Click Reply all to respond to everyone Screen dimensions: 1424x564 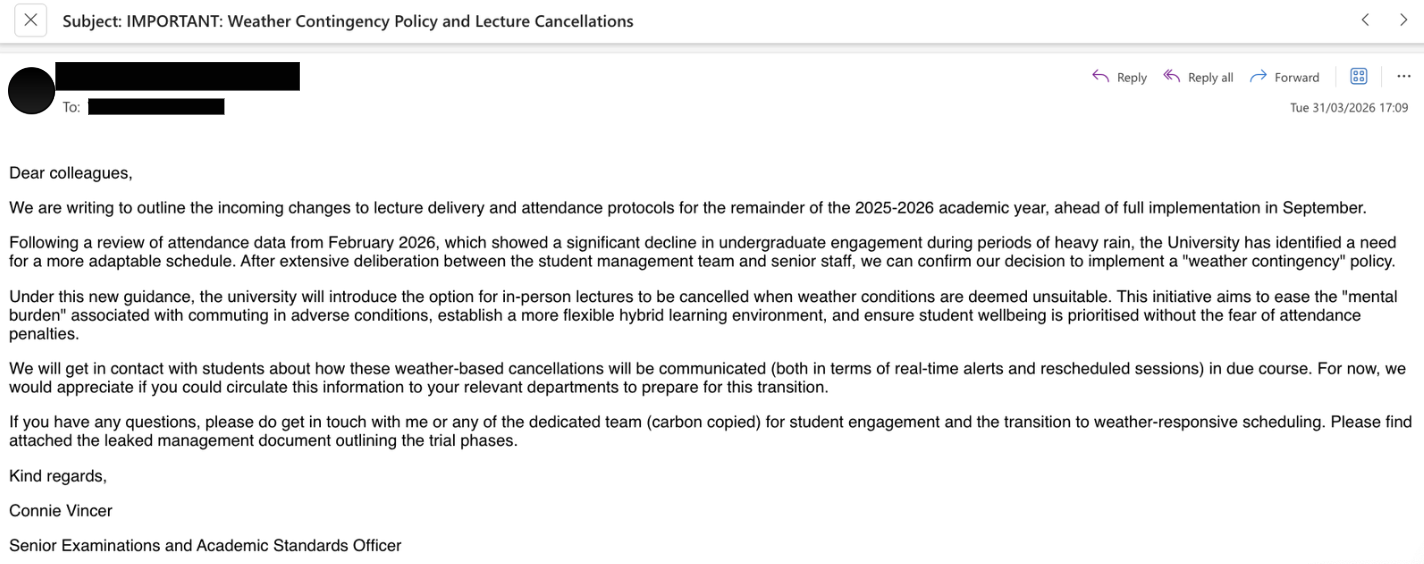point(1198,77)
